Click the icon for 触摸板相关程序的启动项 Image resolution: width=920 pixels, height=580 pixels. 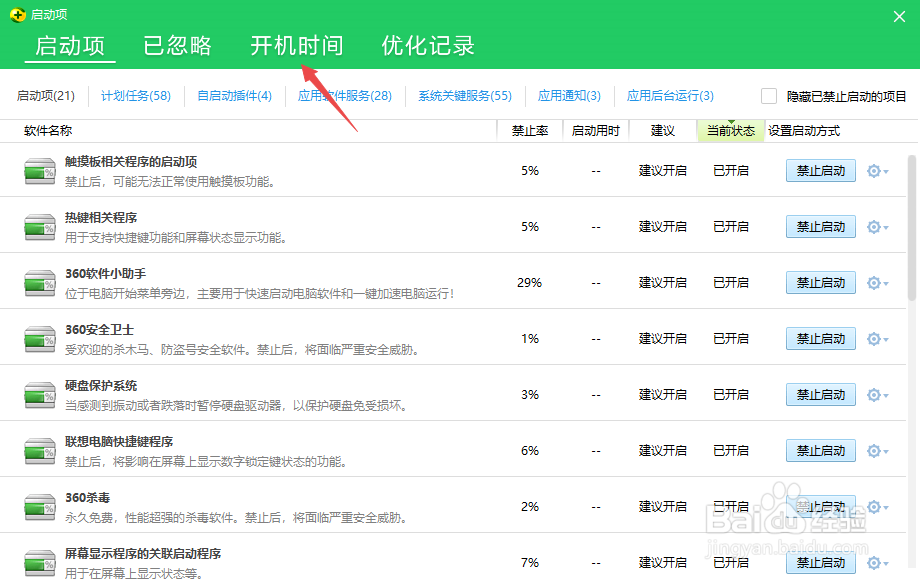40,171
